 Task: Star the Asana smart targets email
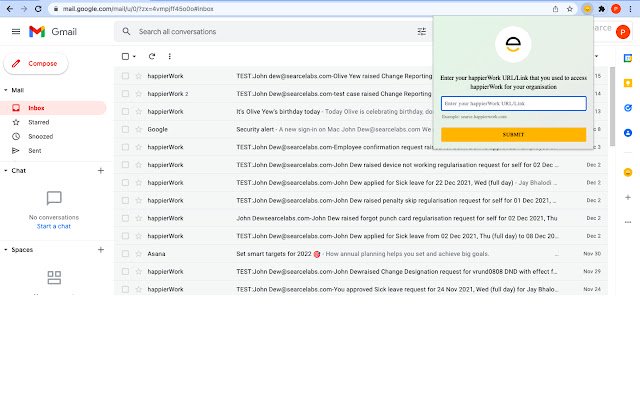click(138, 254)
